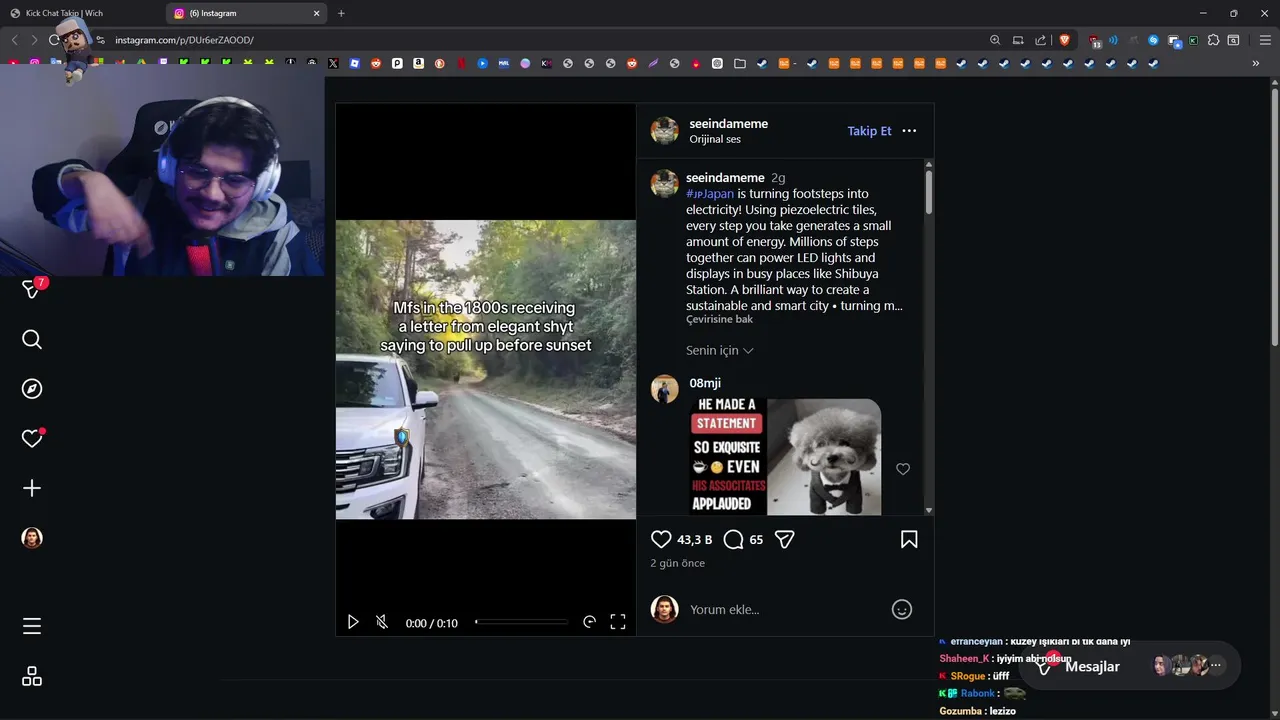Screen dimensions: 1280x720
Task: Open your profile avatar in sidebar
Action: [x=32, y=538]
